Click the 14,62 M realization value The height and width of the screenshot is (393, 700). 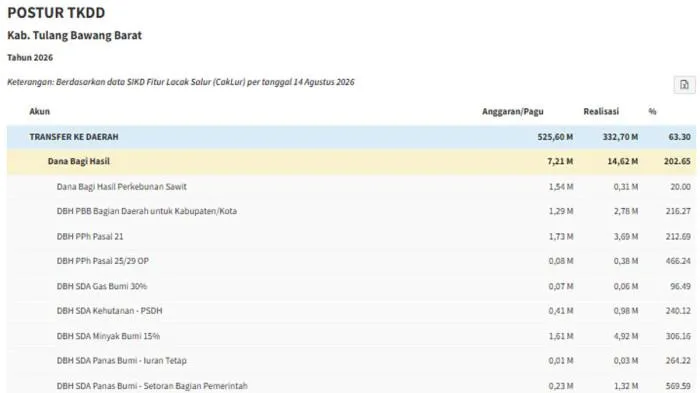tap(622, 161)
